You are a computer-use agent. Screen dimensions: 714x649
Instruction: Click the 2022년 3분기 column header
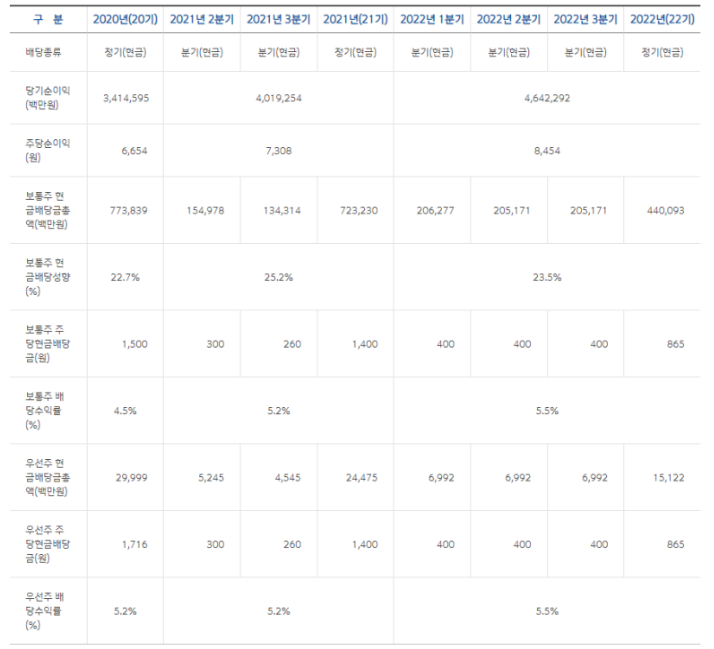point(586,20)
